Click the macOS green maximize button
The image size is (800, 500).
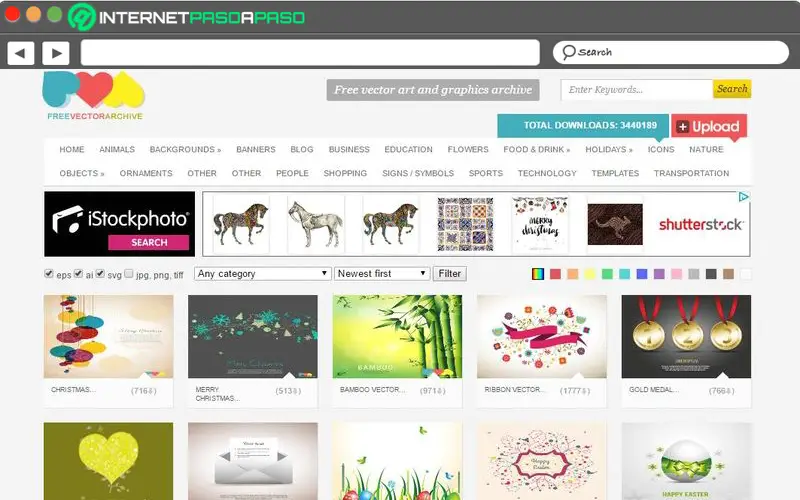click(55, 14)
